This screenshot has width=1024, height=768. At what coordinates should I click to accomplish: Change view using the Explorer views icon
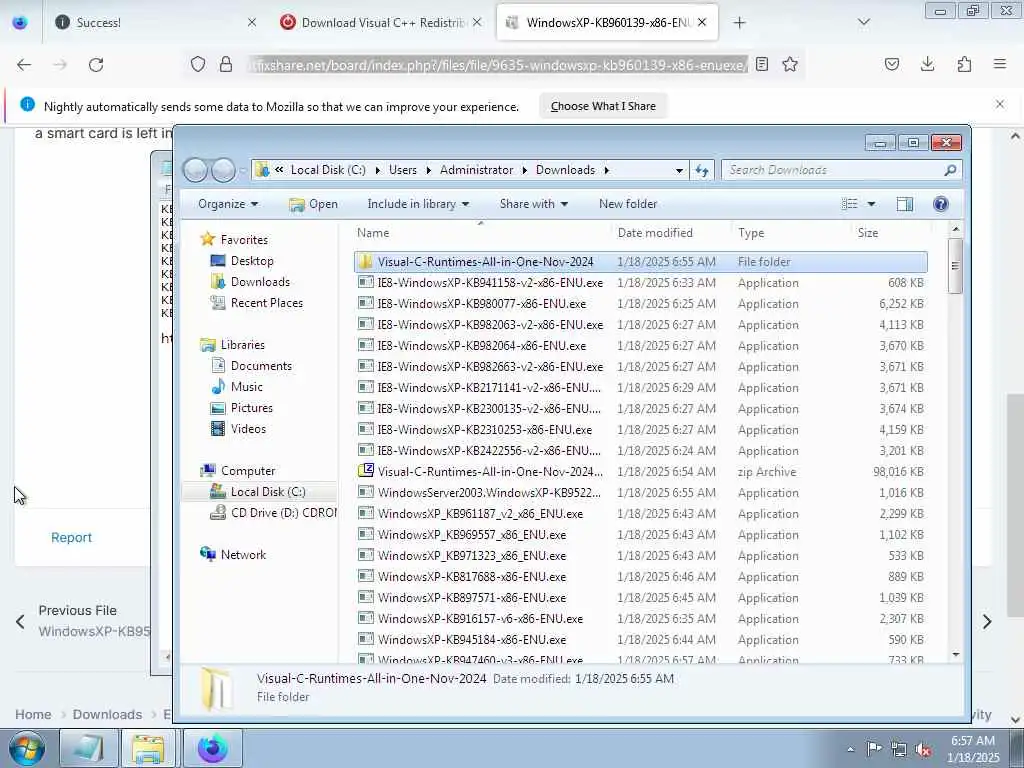(850, 204)
